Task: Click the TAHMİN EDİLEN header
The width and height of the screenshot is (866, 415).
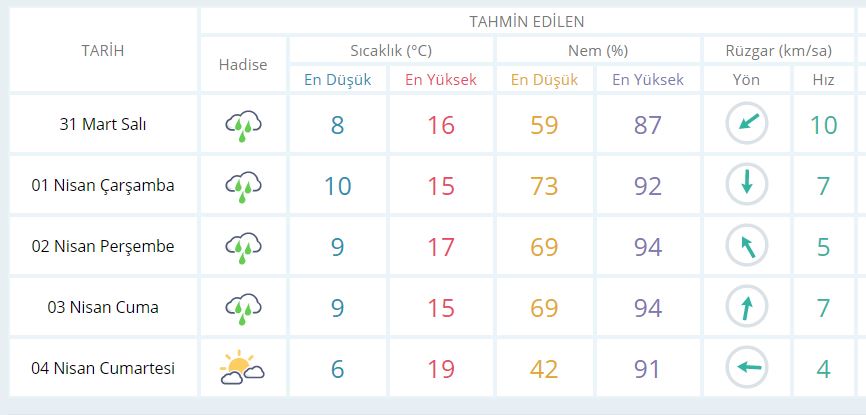Action: tap(526, 21)
